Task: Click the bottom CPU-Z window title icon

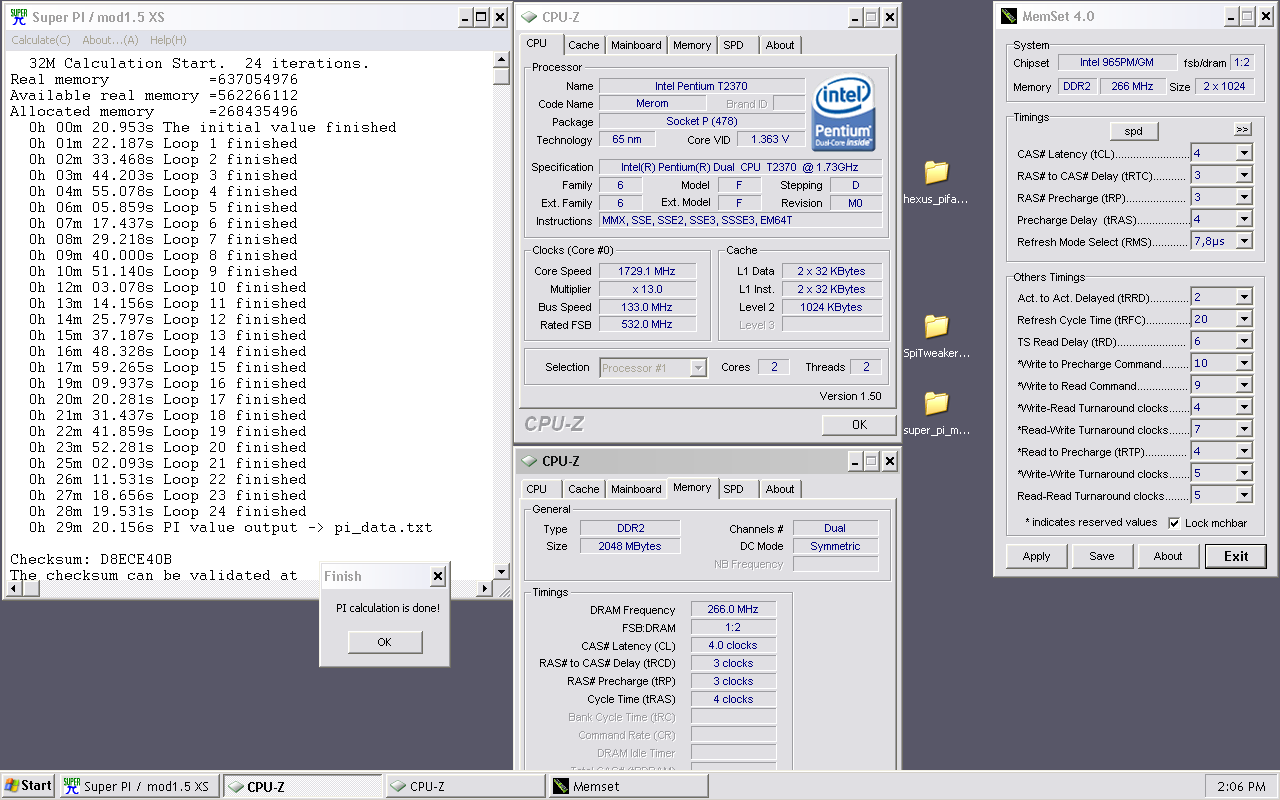Action: [x=529, y=461]
